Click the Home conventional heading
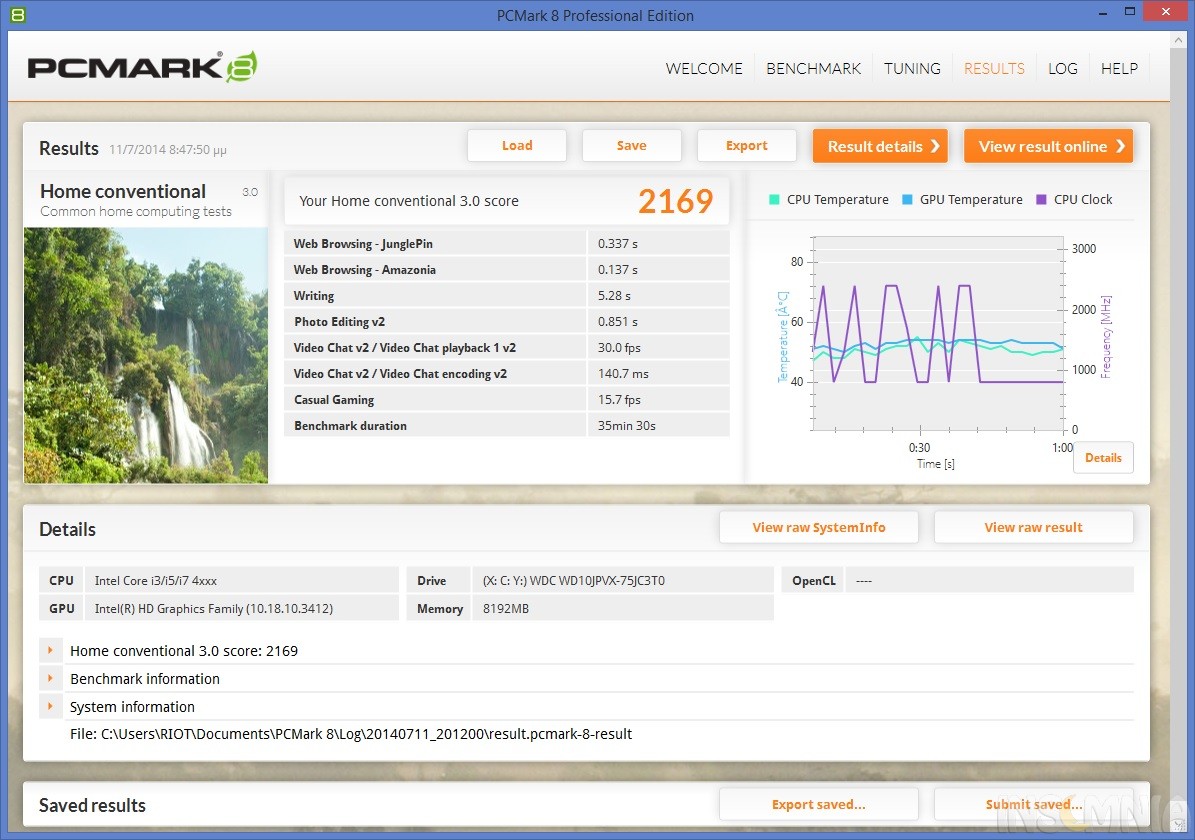Viewport: 1195px width, 840px height. (x=123, y=191)
